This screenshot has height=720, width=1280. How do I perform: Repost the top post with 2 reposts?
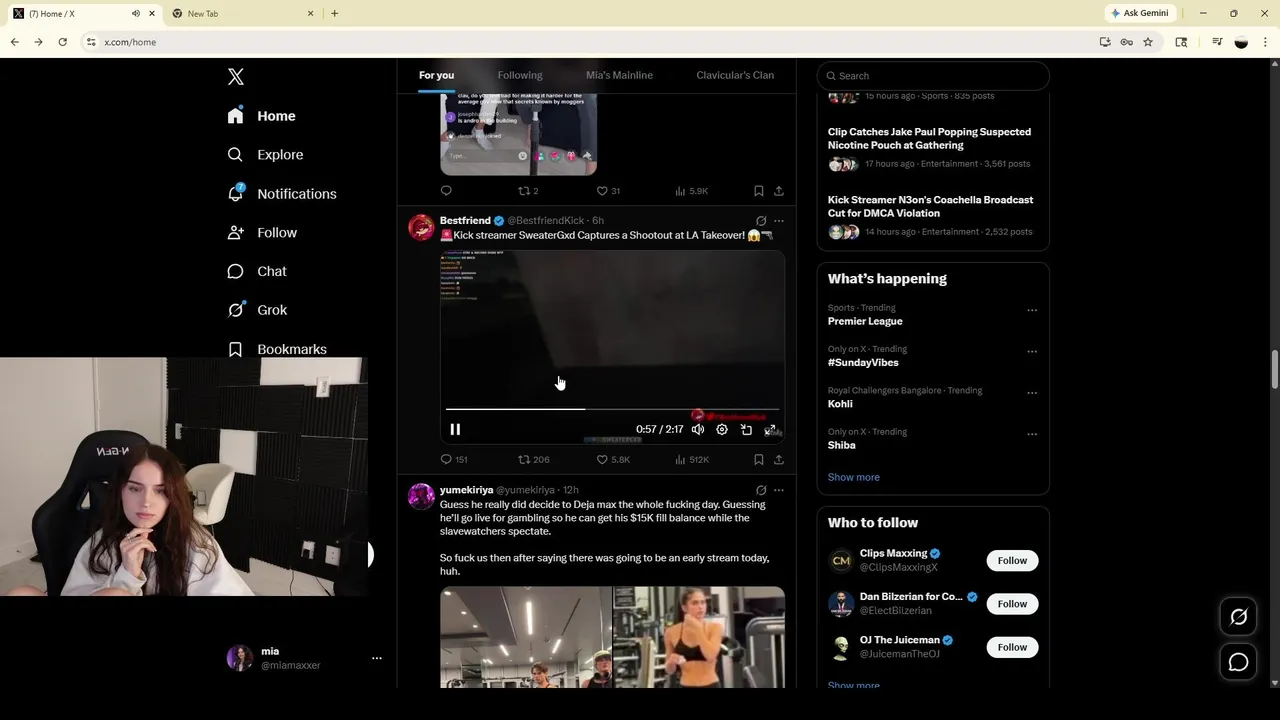[528, 191]
